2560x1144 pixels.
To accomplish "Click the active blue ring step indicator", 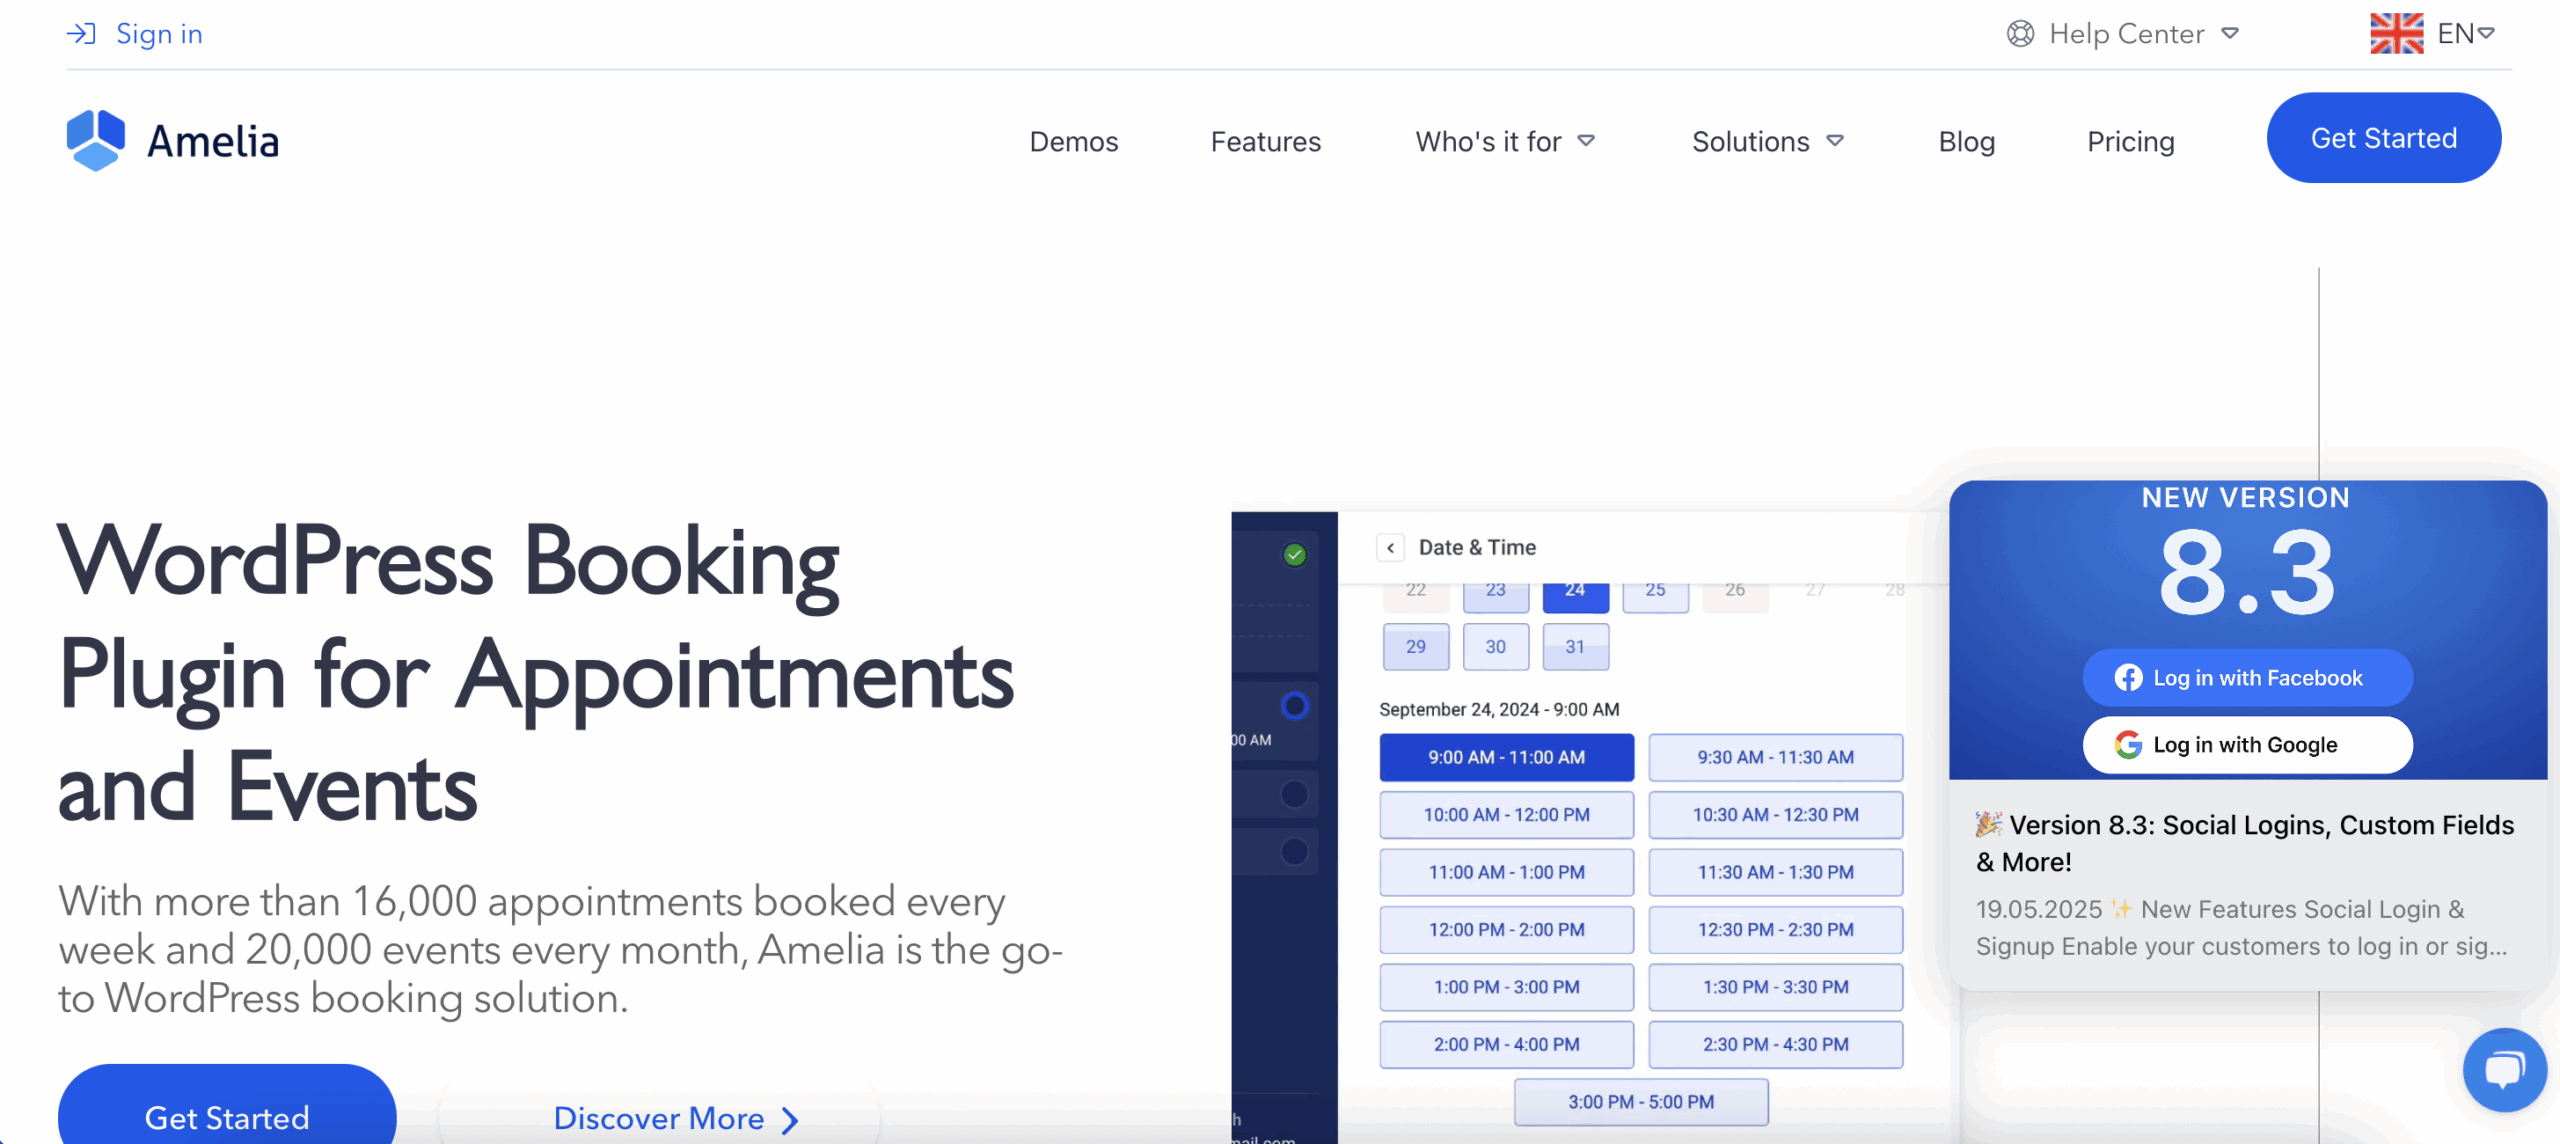I will (1294, 706).
